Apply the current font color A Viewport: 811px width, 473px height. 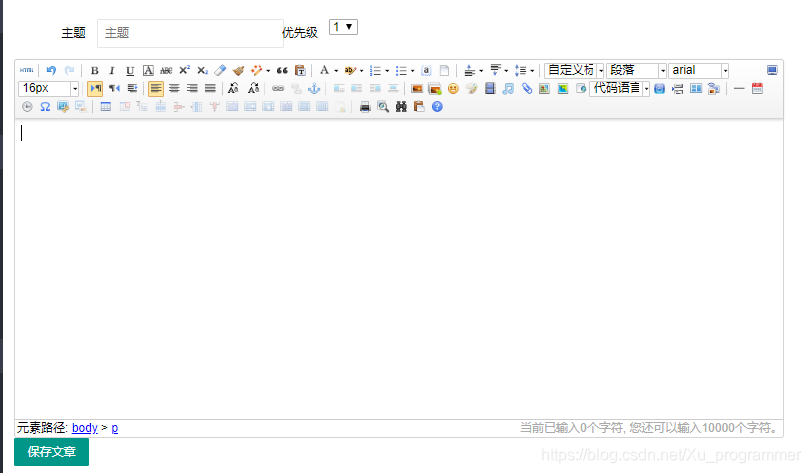click(324, 70)
